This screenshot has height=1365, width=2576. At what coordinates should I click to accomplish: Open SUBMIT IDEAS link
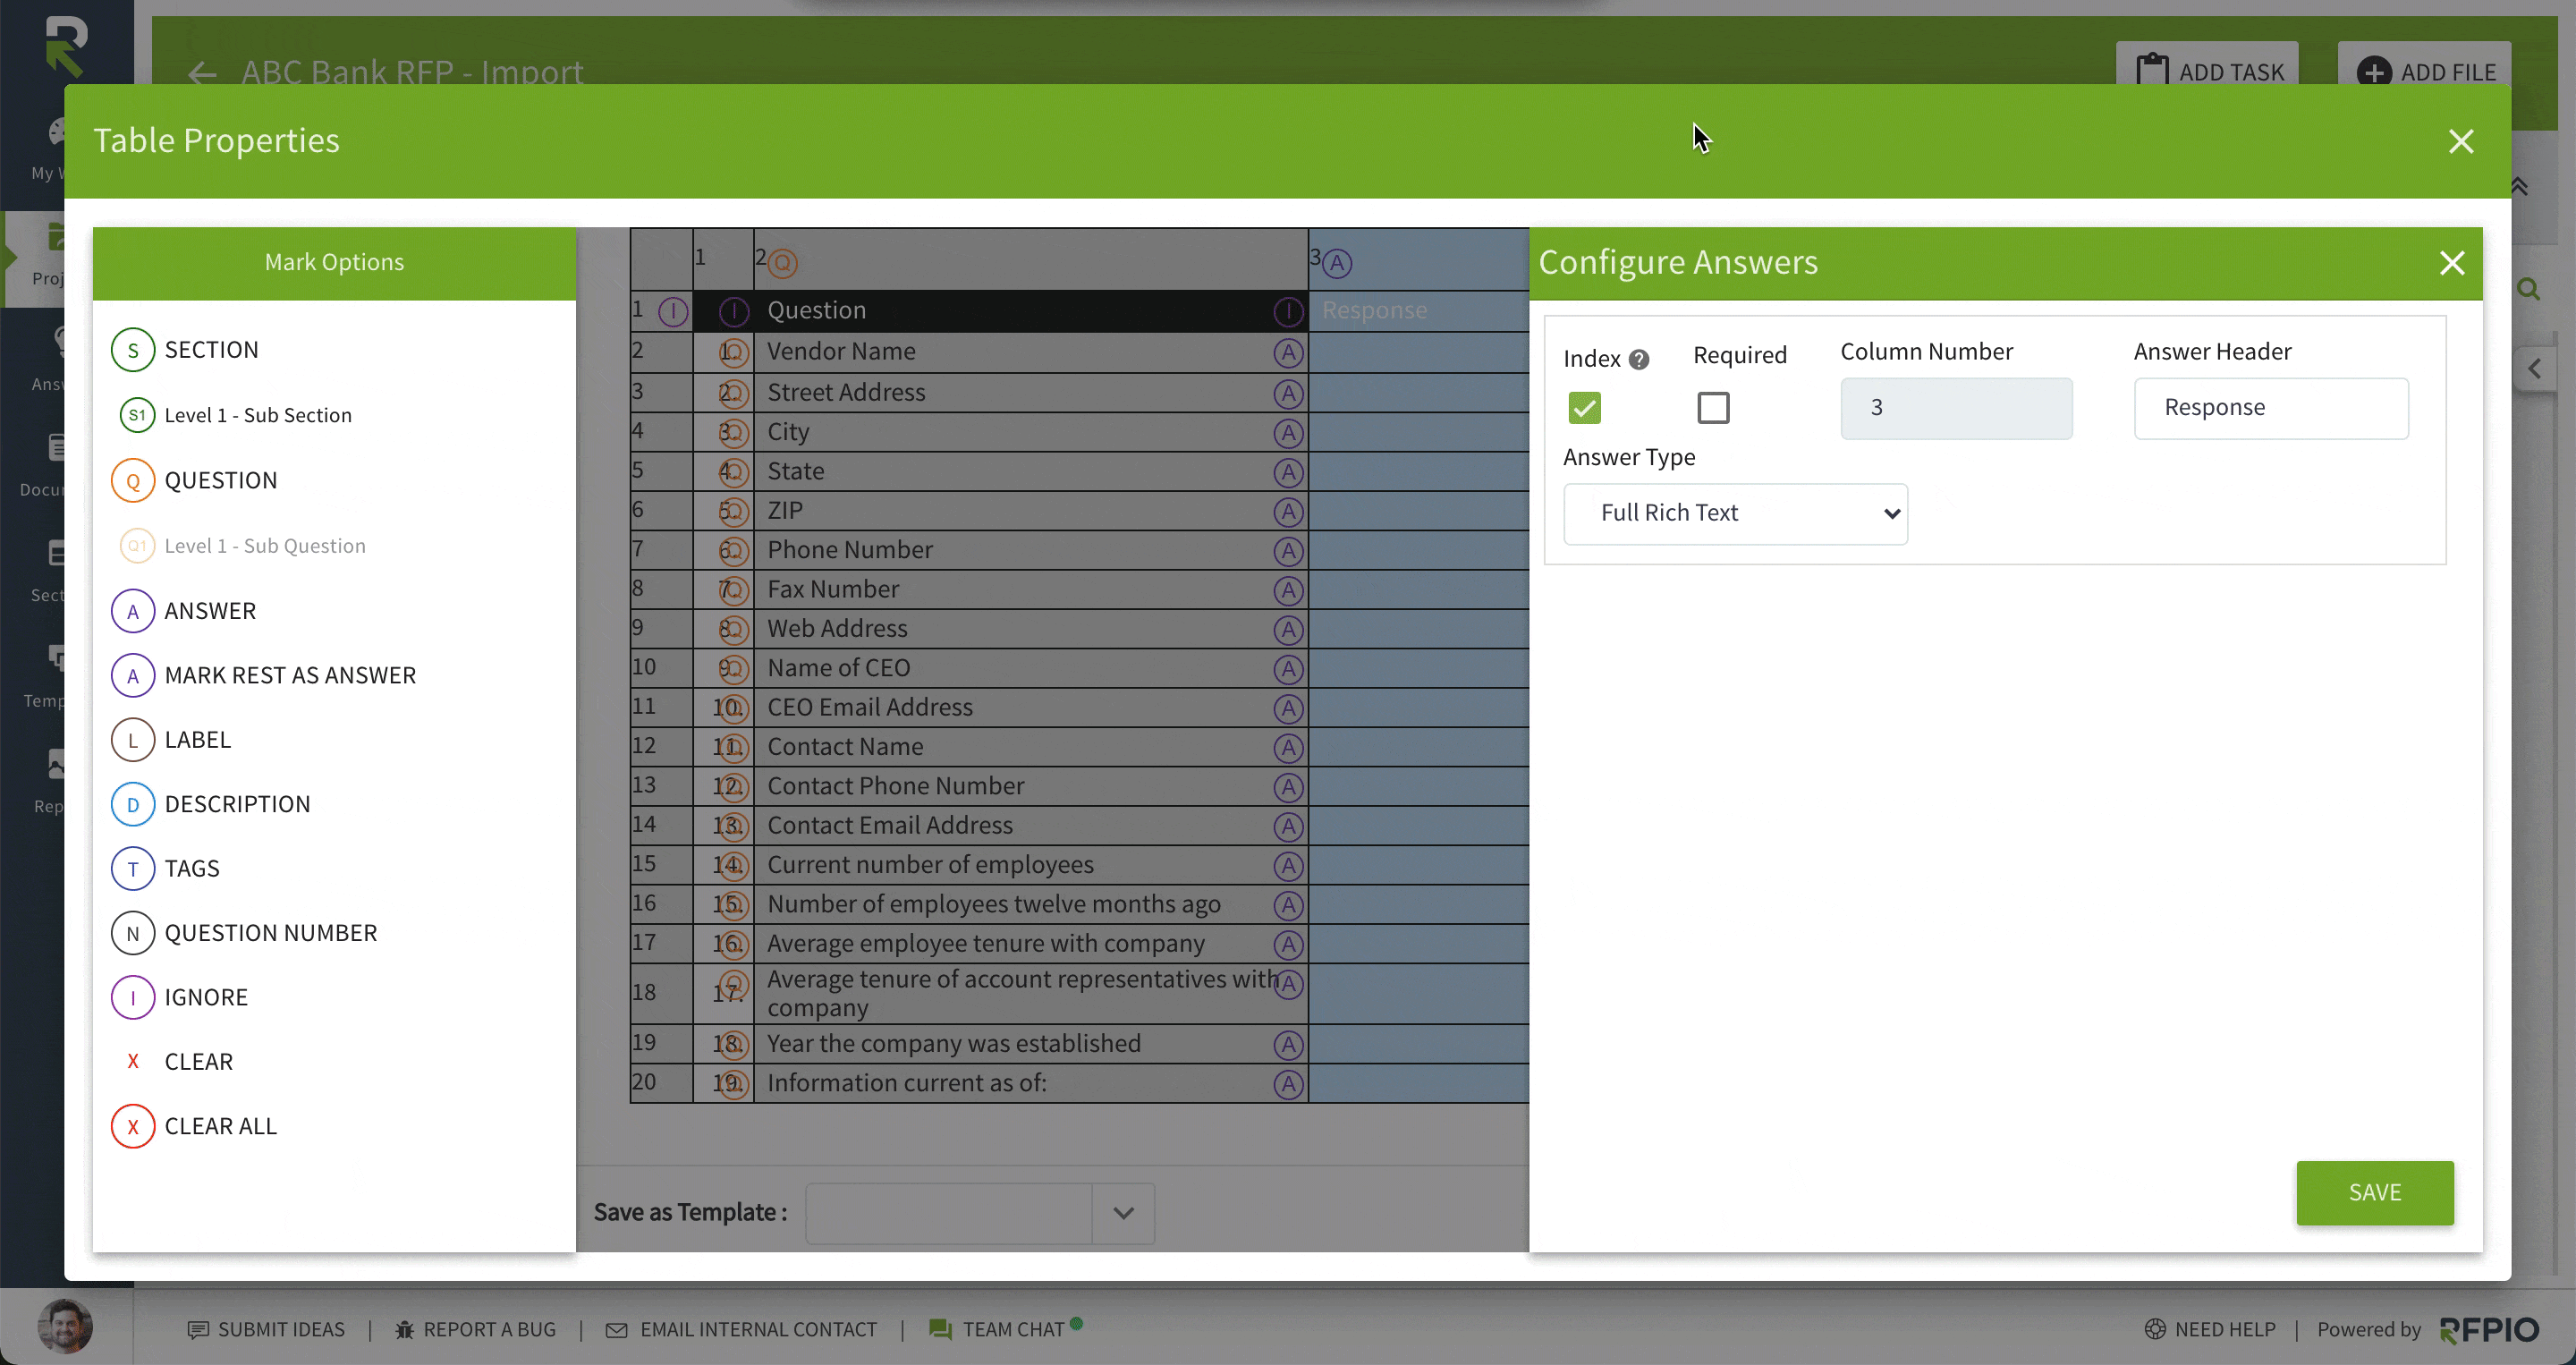pos(266,1330)
